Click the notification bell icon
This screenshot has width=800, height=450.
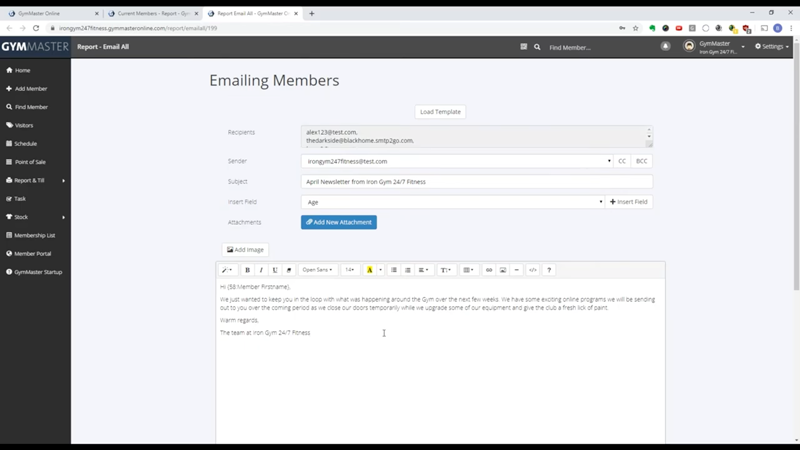tap(665, 46)
